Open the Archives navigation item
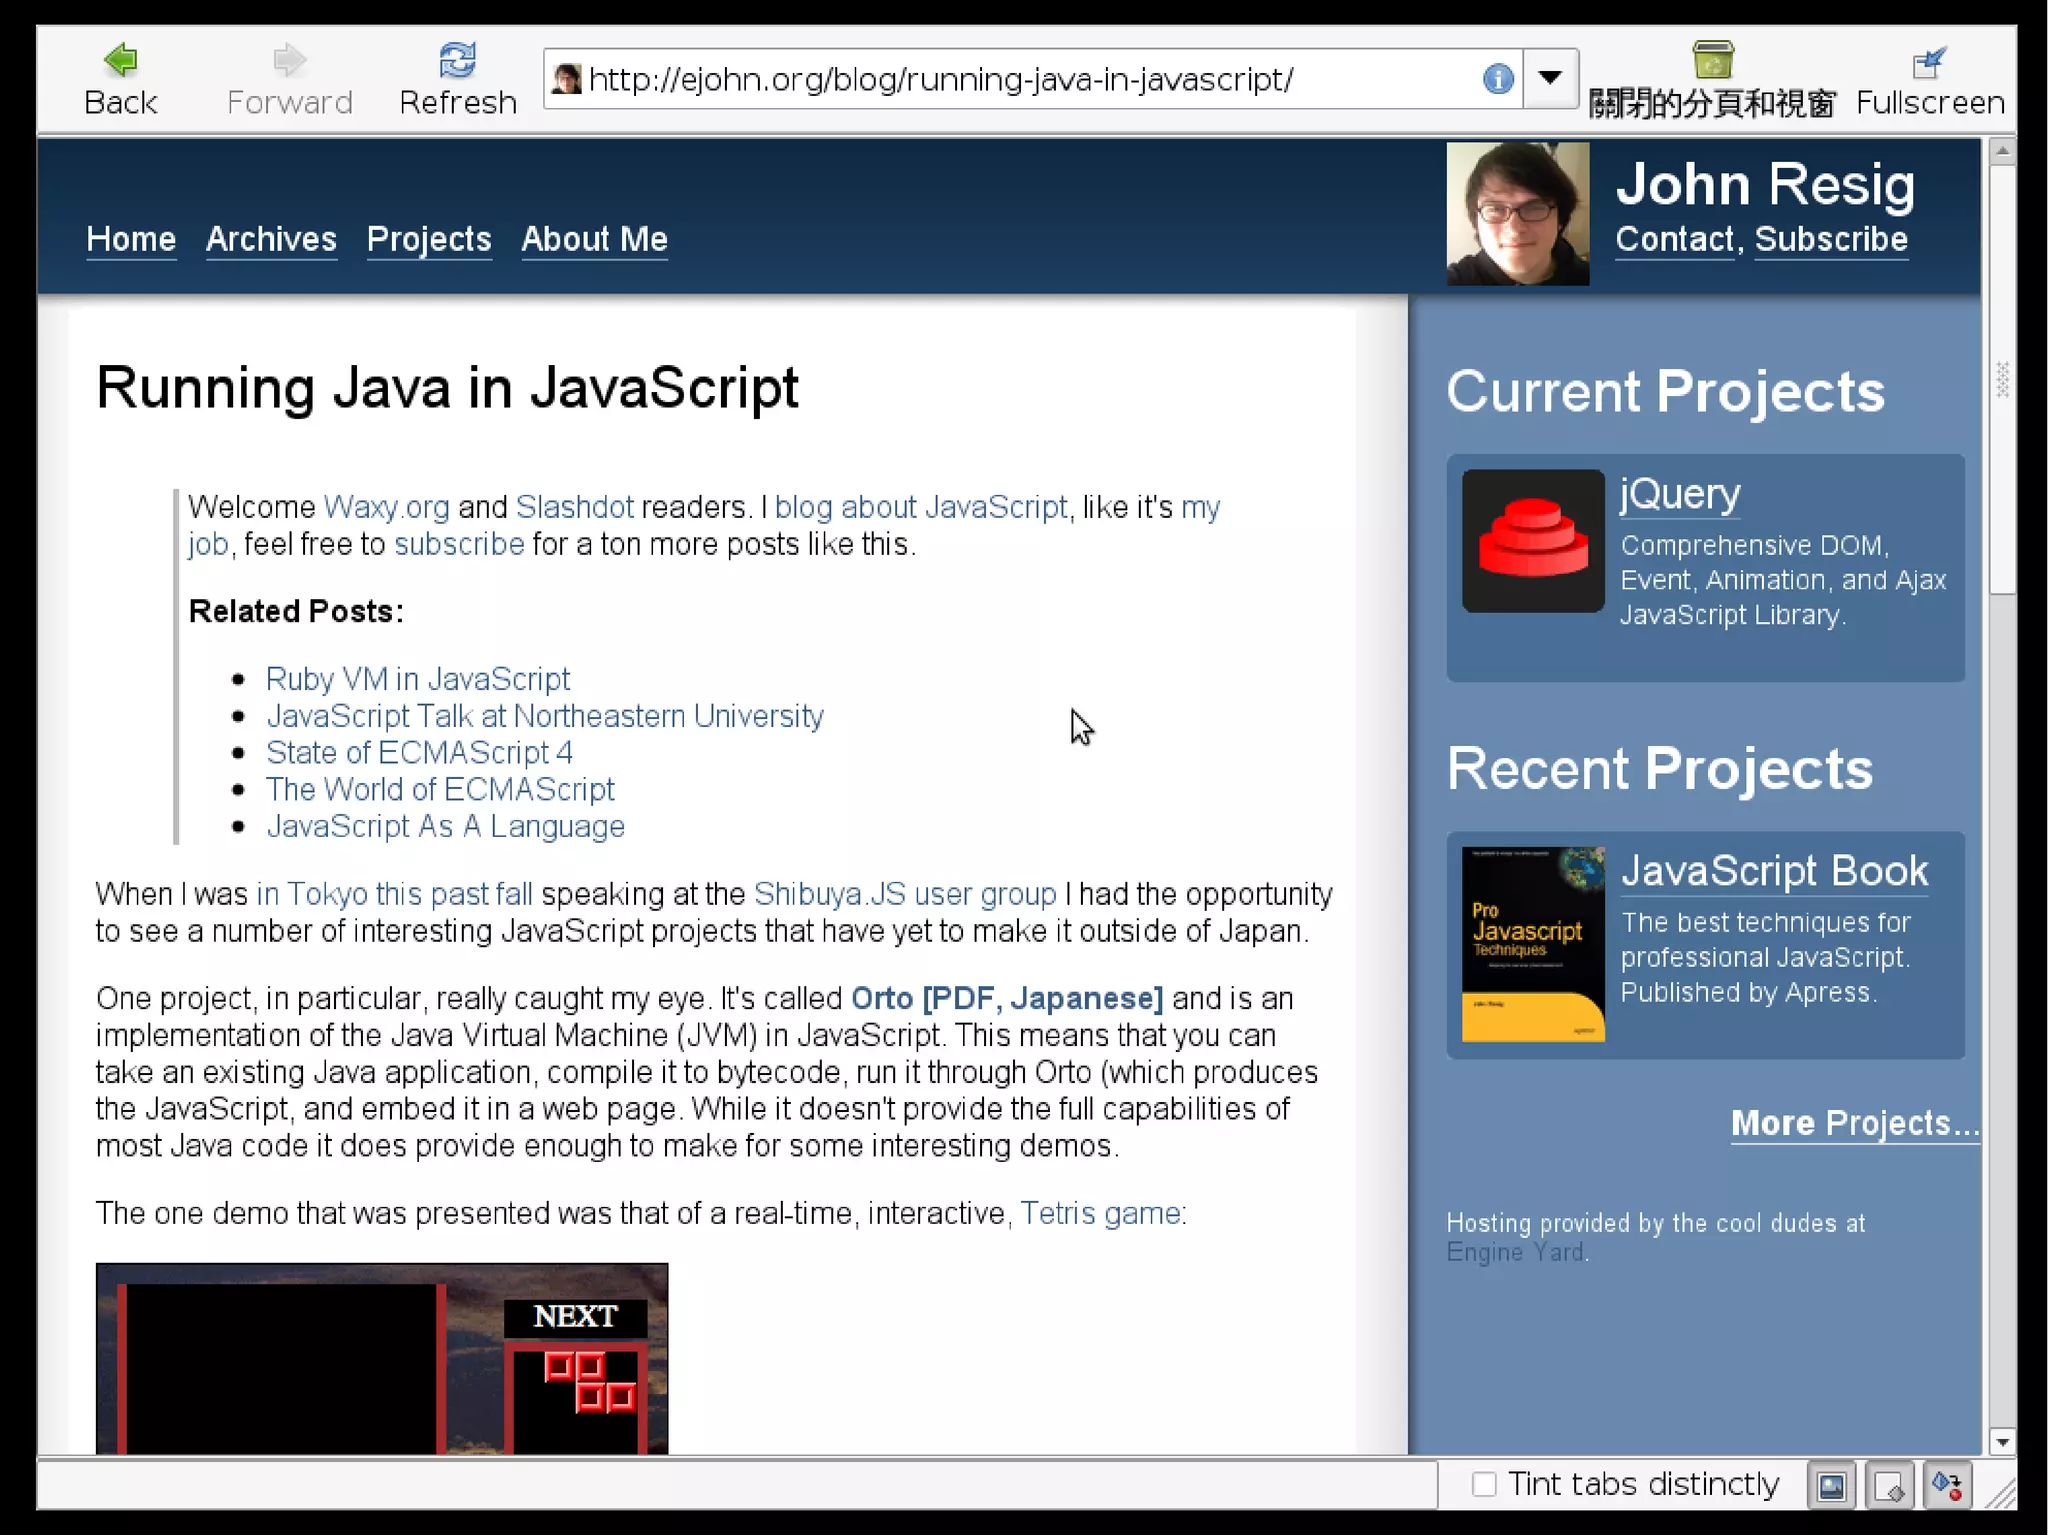The width and height of the screenshot is (2048, 1535). coord(271,239)
